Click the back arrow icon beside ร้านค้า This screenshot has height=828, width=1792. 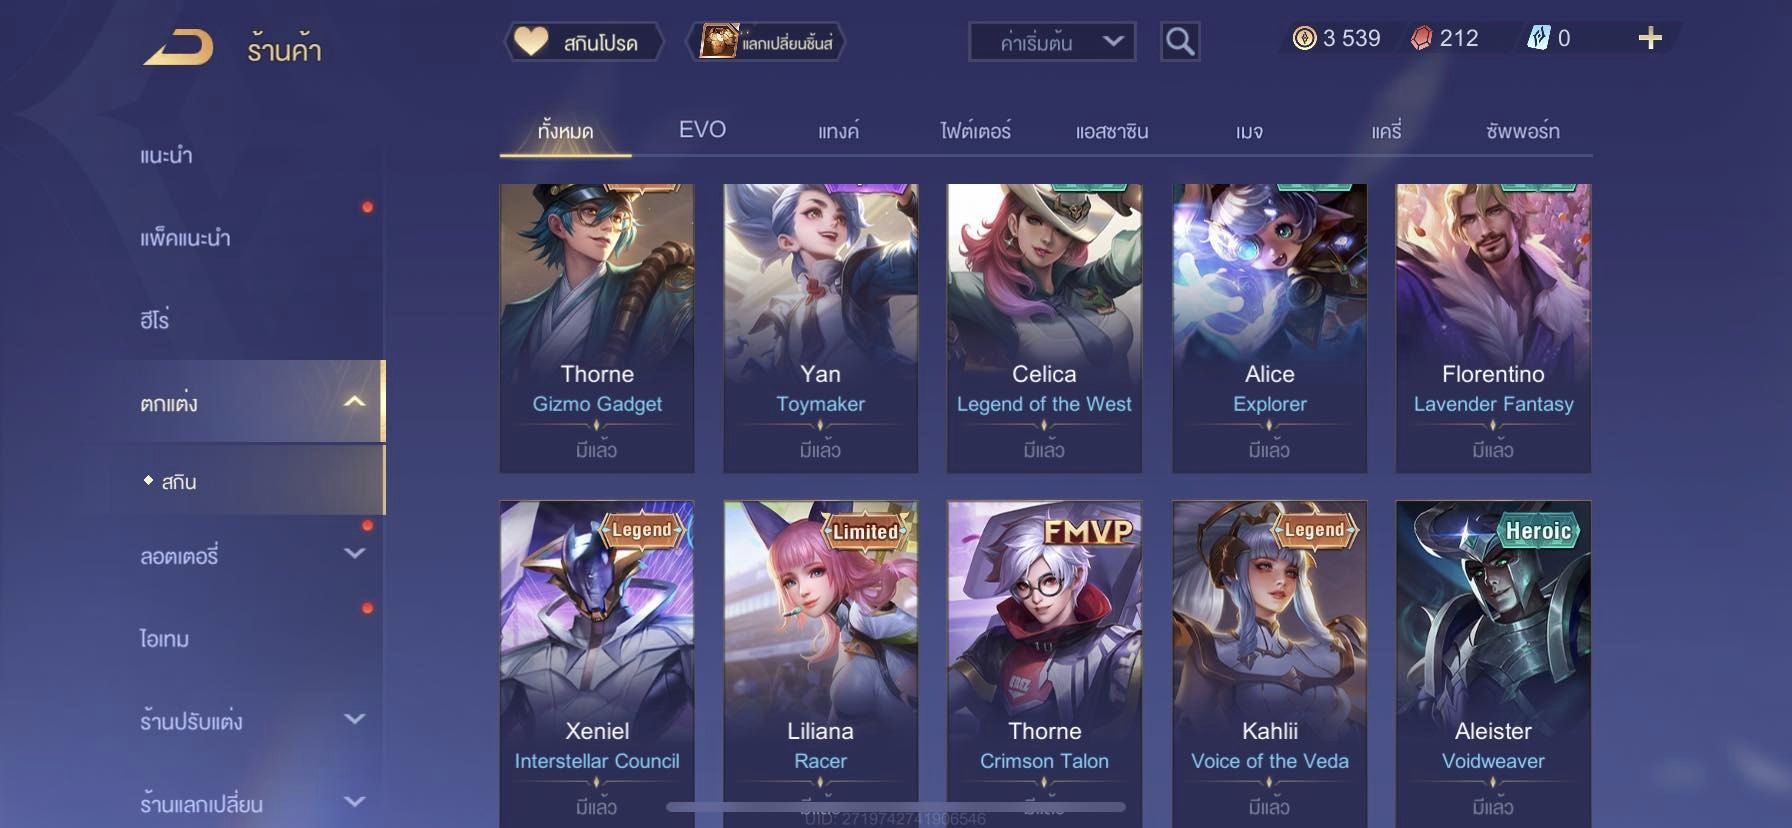178,47
